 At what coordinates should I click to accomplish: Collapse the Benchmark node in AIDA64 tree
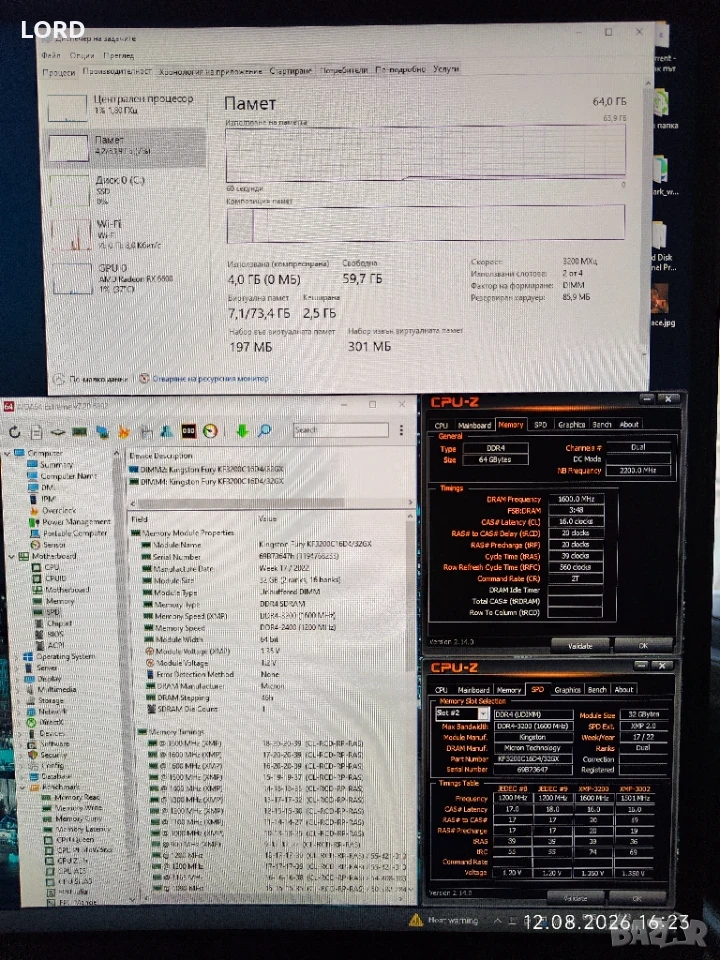click(23, 787)
